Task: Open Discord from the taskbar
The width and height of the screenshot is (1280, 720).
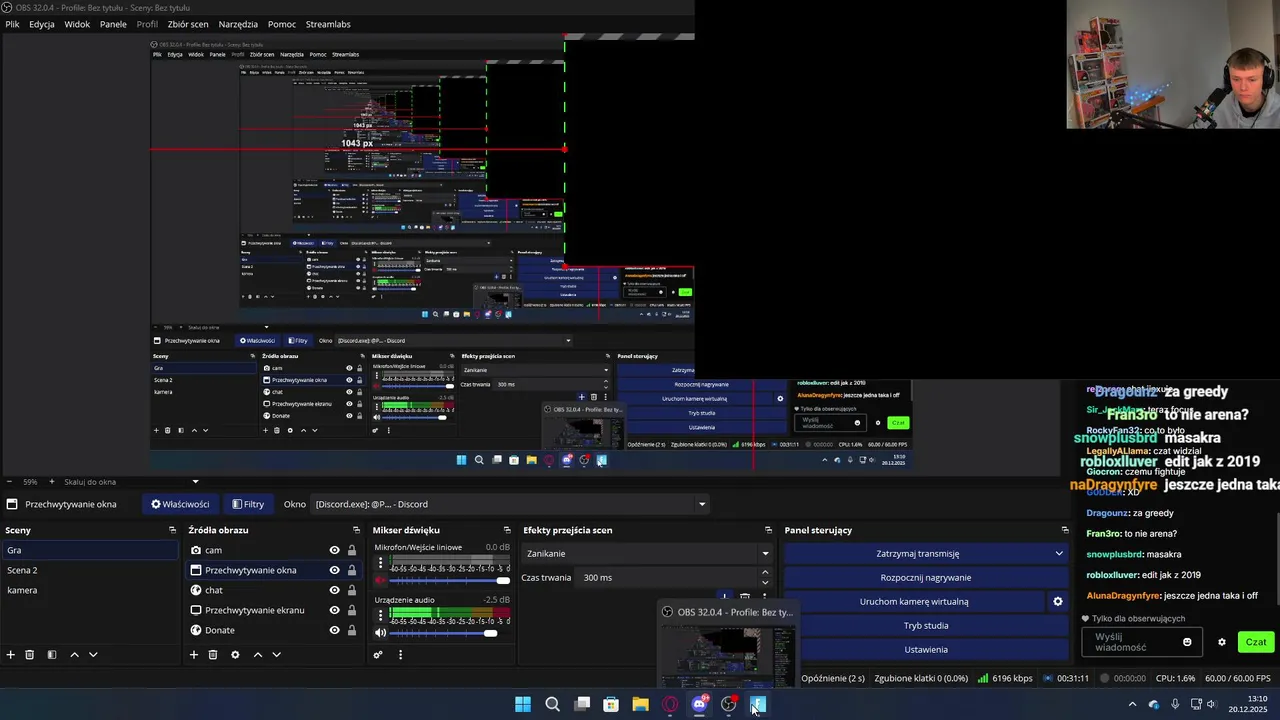Action: (x=699, y=704)
